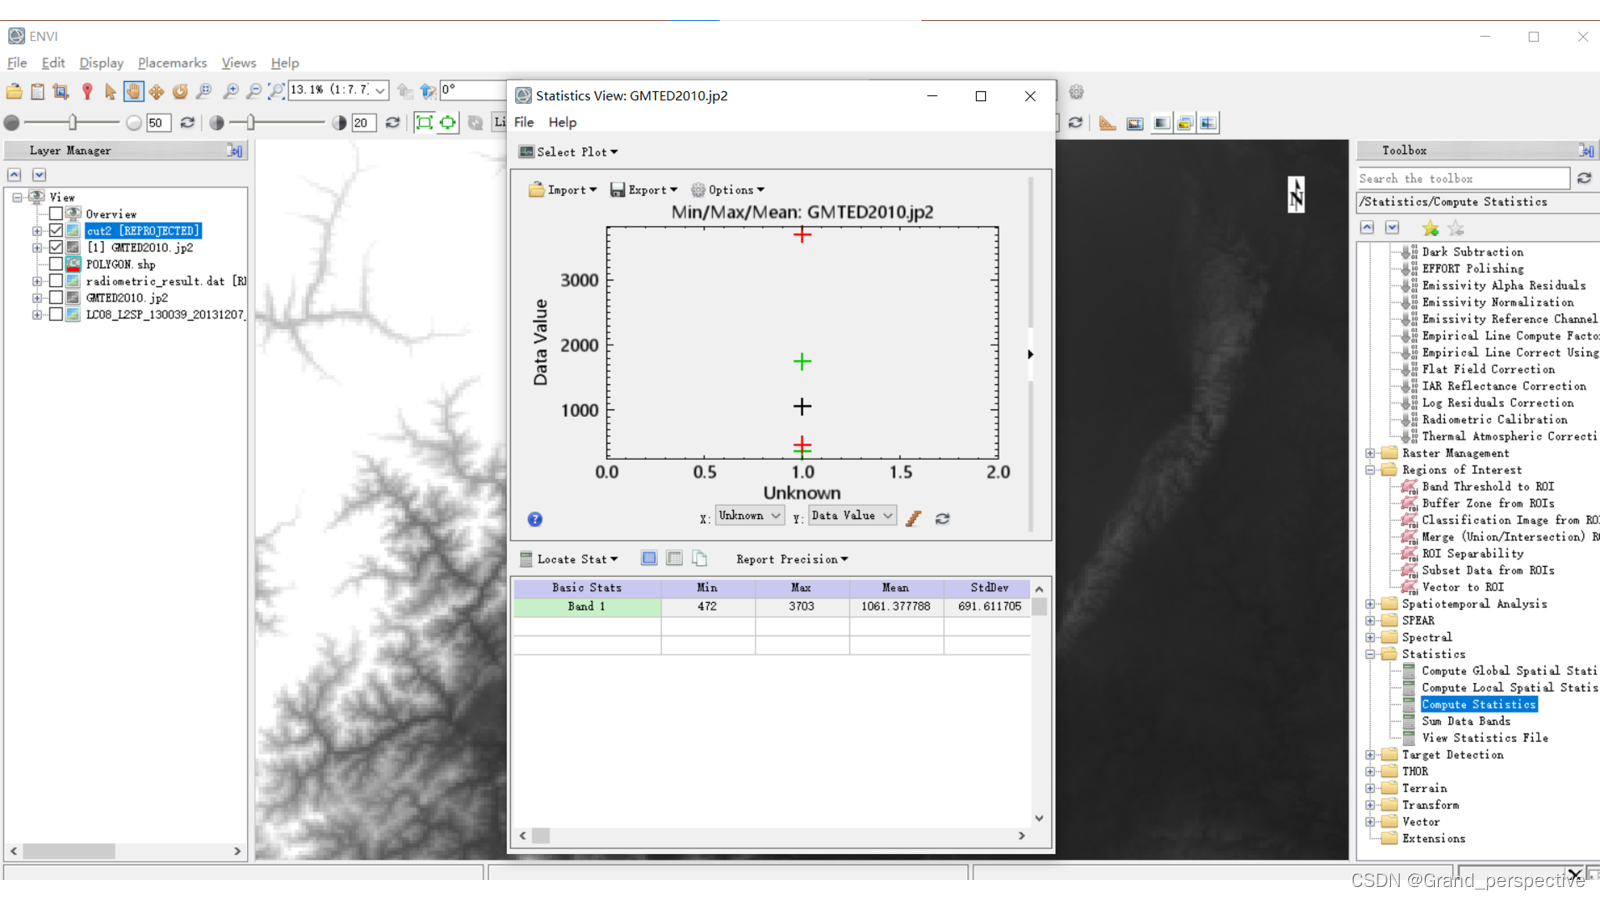This screenshot has width=1600, height=900.
Task: Click the blue help question mark icon
Action: click(x=535, y=519)
